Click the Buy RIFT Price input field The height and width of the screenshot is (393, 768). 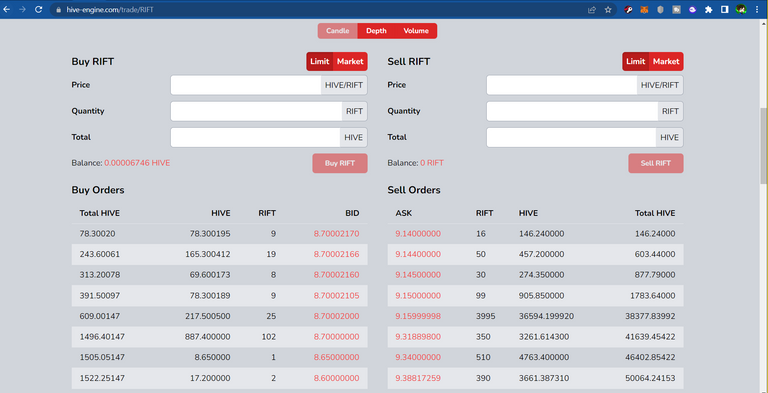[x=246, y=85]
